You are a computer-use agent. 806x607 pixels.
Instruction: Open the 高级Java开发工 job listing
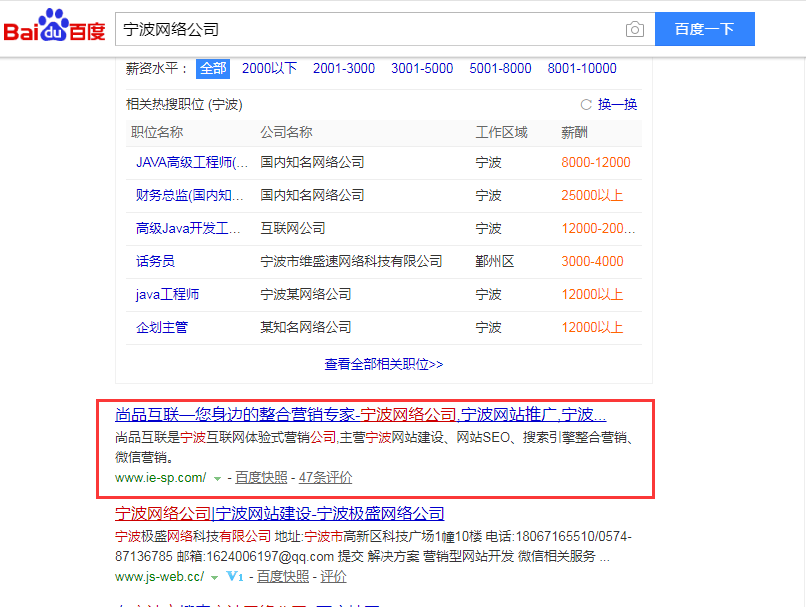point(188,228)
